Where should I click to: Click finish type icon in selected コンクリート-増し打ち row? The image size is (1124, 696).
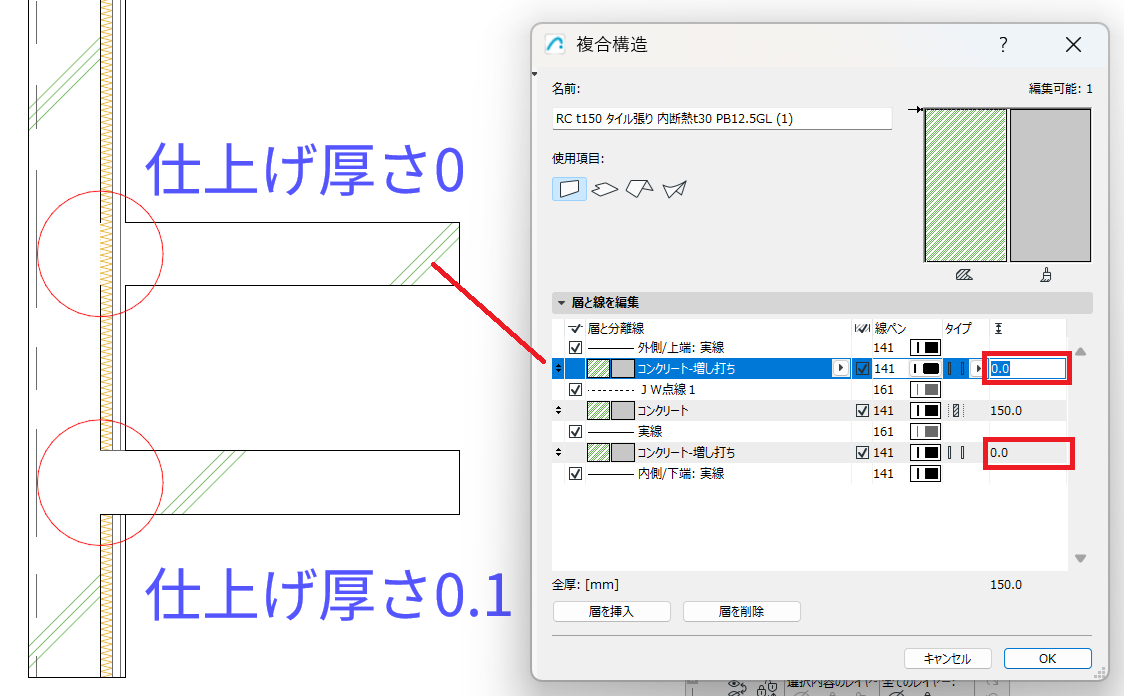[956, 368]
